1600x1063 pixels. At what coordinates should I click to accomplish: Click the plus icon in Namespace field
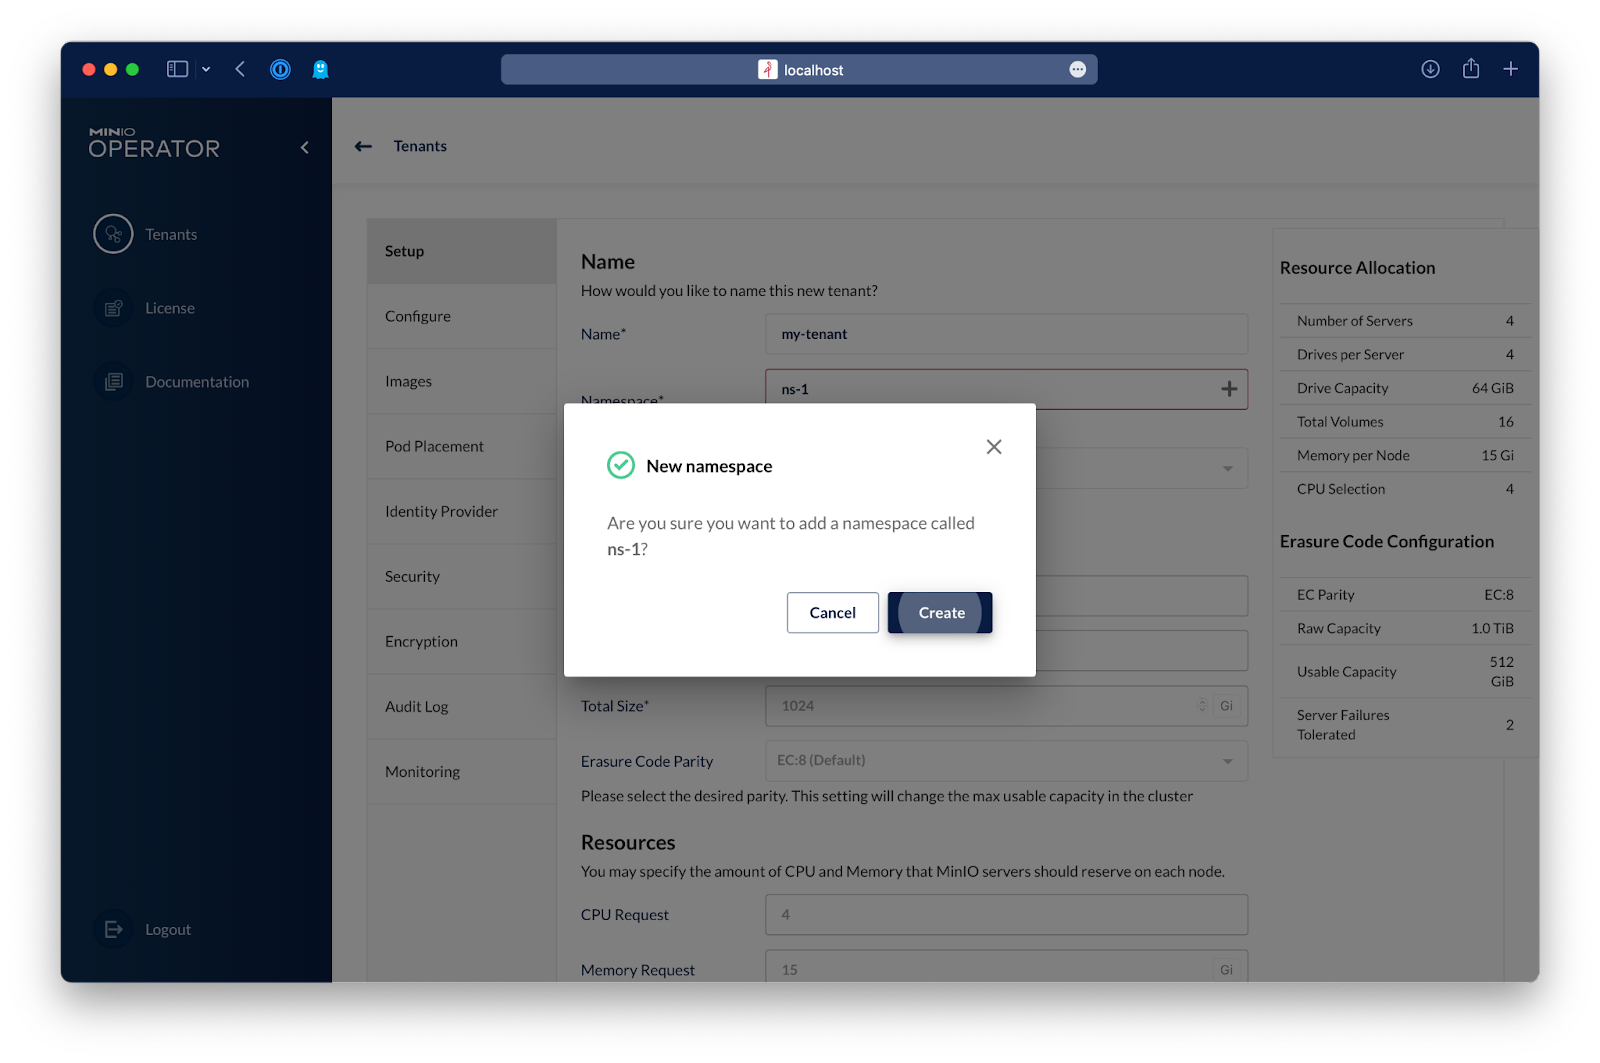[x=1229, y=389]
